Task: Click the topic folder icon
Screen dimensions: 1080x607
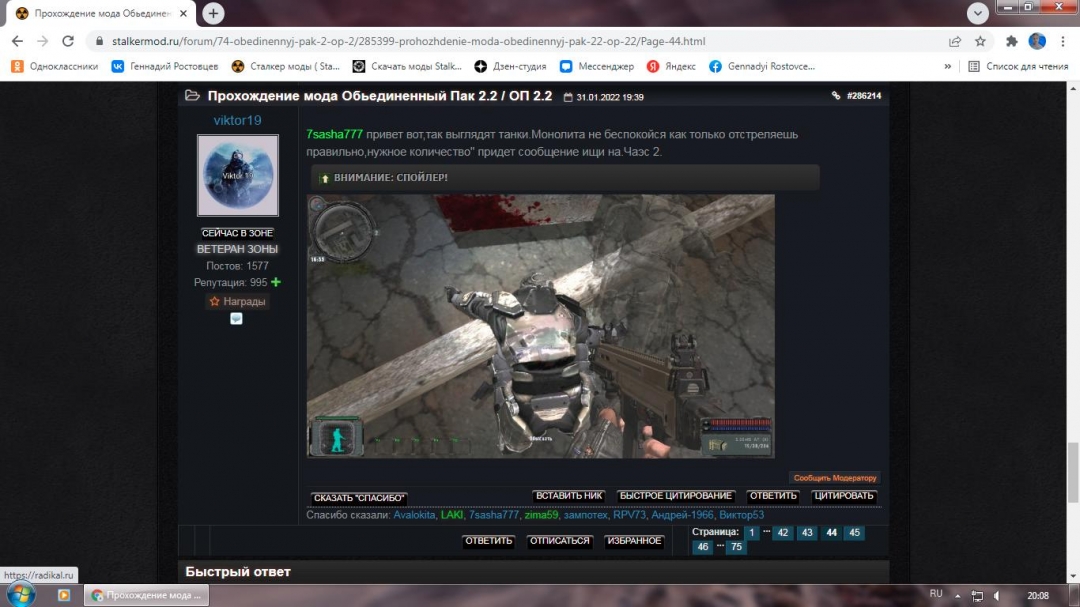Action: tap(192, 96)
